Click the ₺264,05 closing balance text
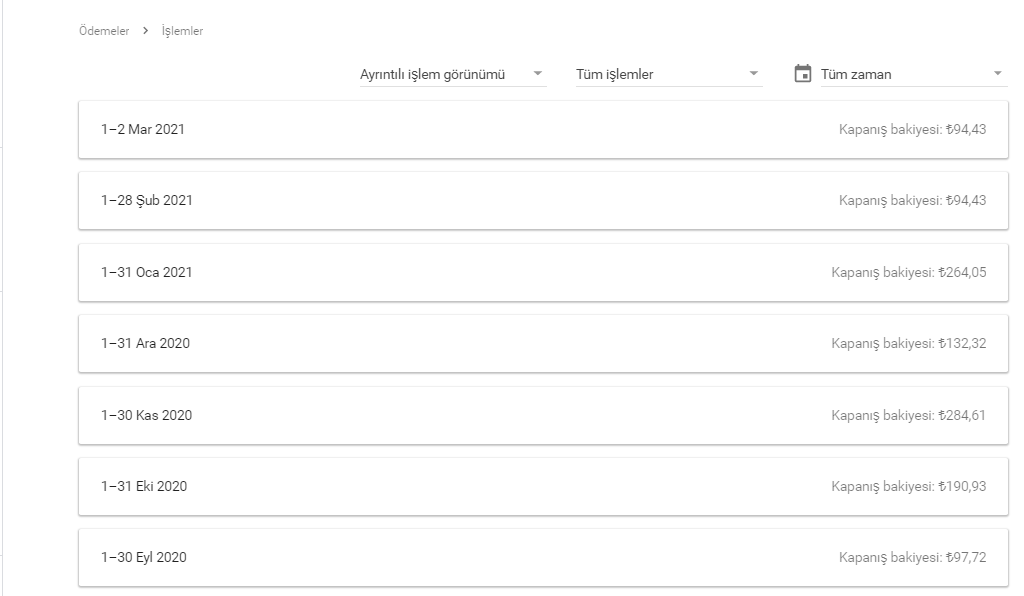Screen dimensions: 1024x596 click(x=962, y=272)
